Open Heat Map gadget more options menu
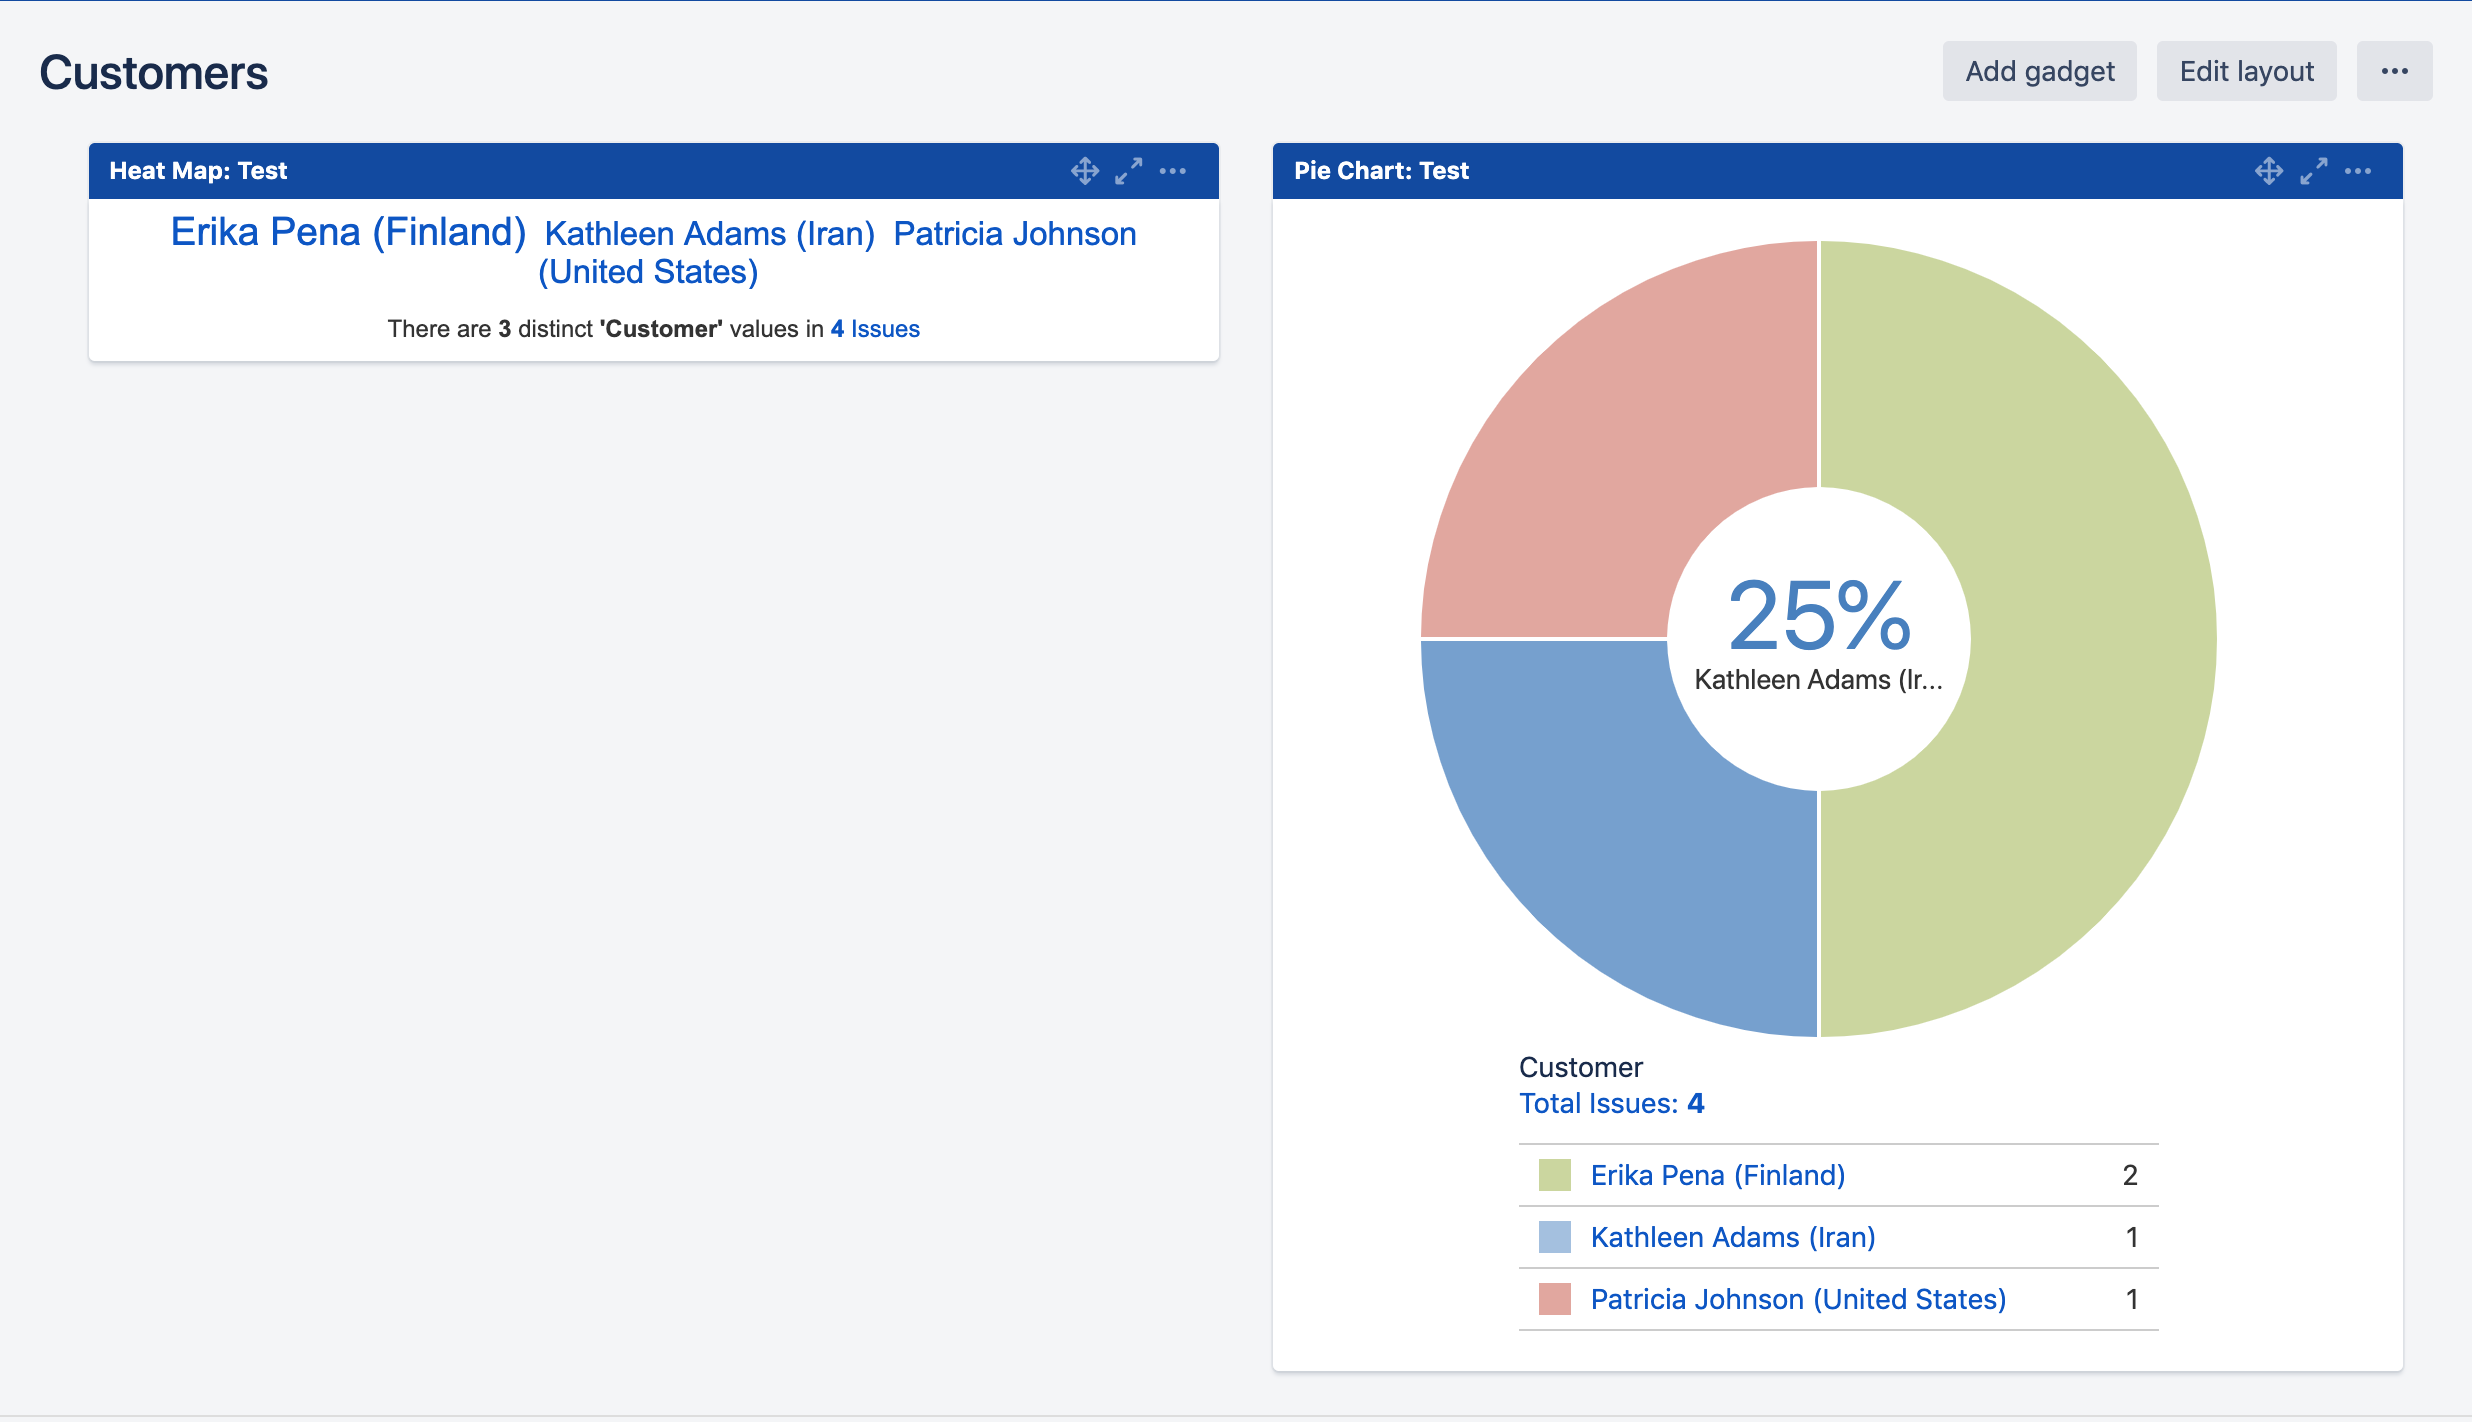The width and height of the screenshot is (2472, 1422). [x=1173, y=171]
